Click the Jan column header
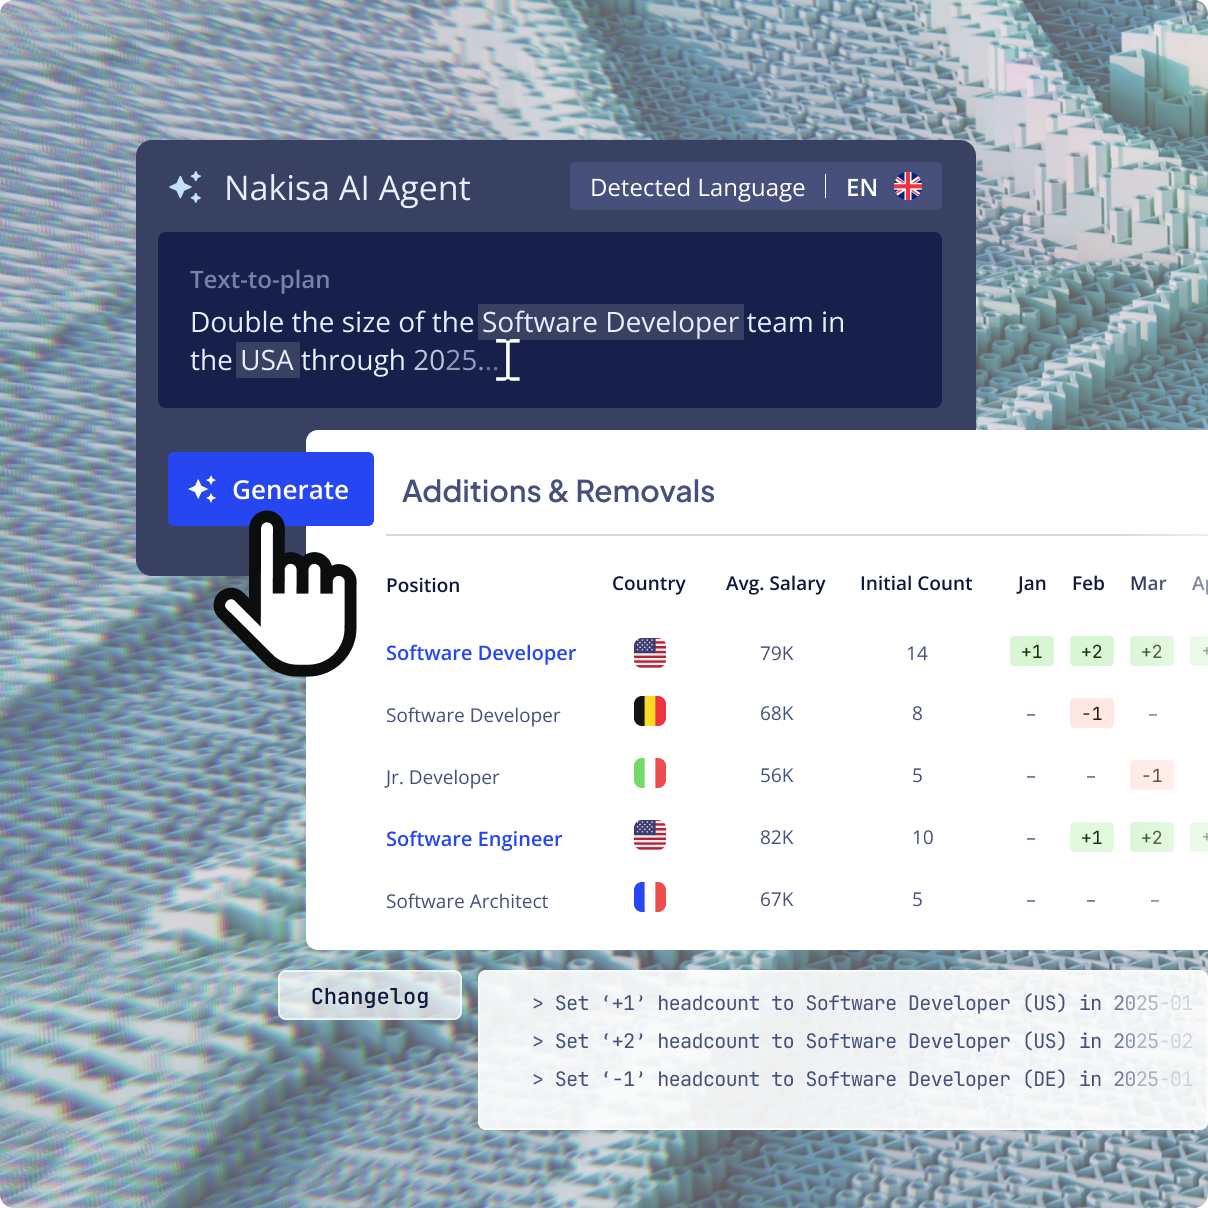The width and height of the screenshot is (1208, 1208). 1032,583
